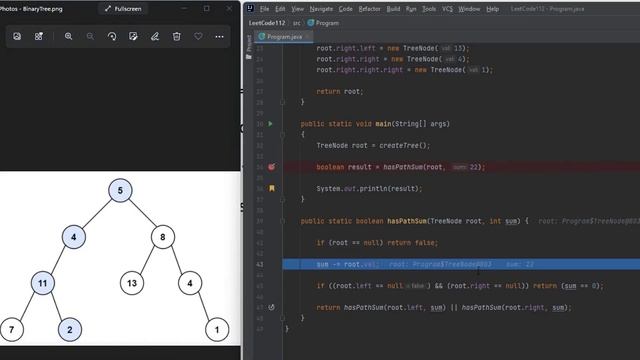
Task: Open the Refactor menu
Action: tap(369, 9)
